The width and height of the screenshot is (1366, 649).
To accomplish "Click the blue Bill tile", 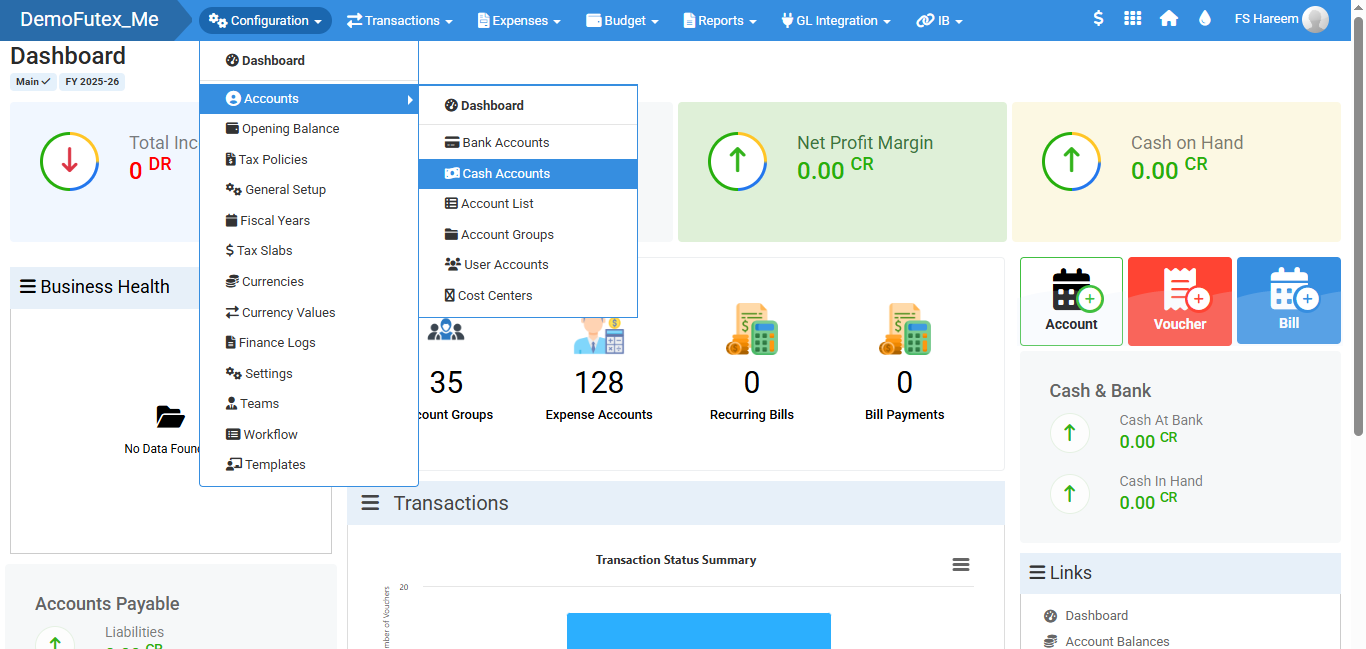I will click(1288, 301).
